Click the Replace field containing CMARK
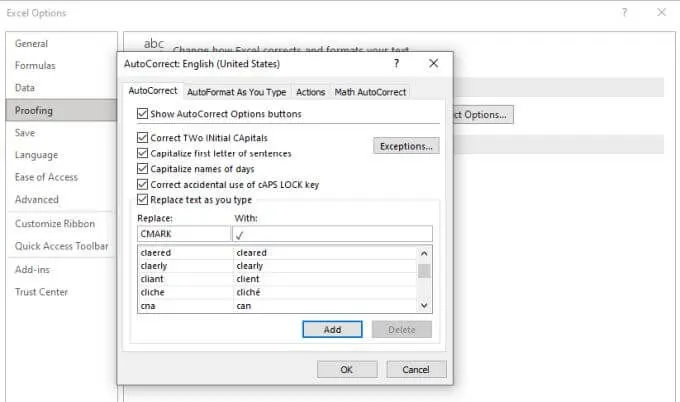The height and width of the screenshot is (402, 680). tap(184, 234)
